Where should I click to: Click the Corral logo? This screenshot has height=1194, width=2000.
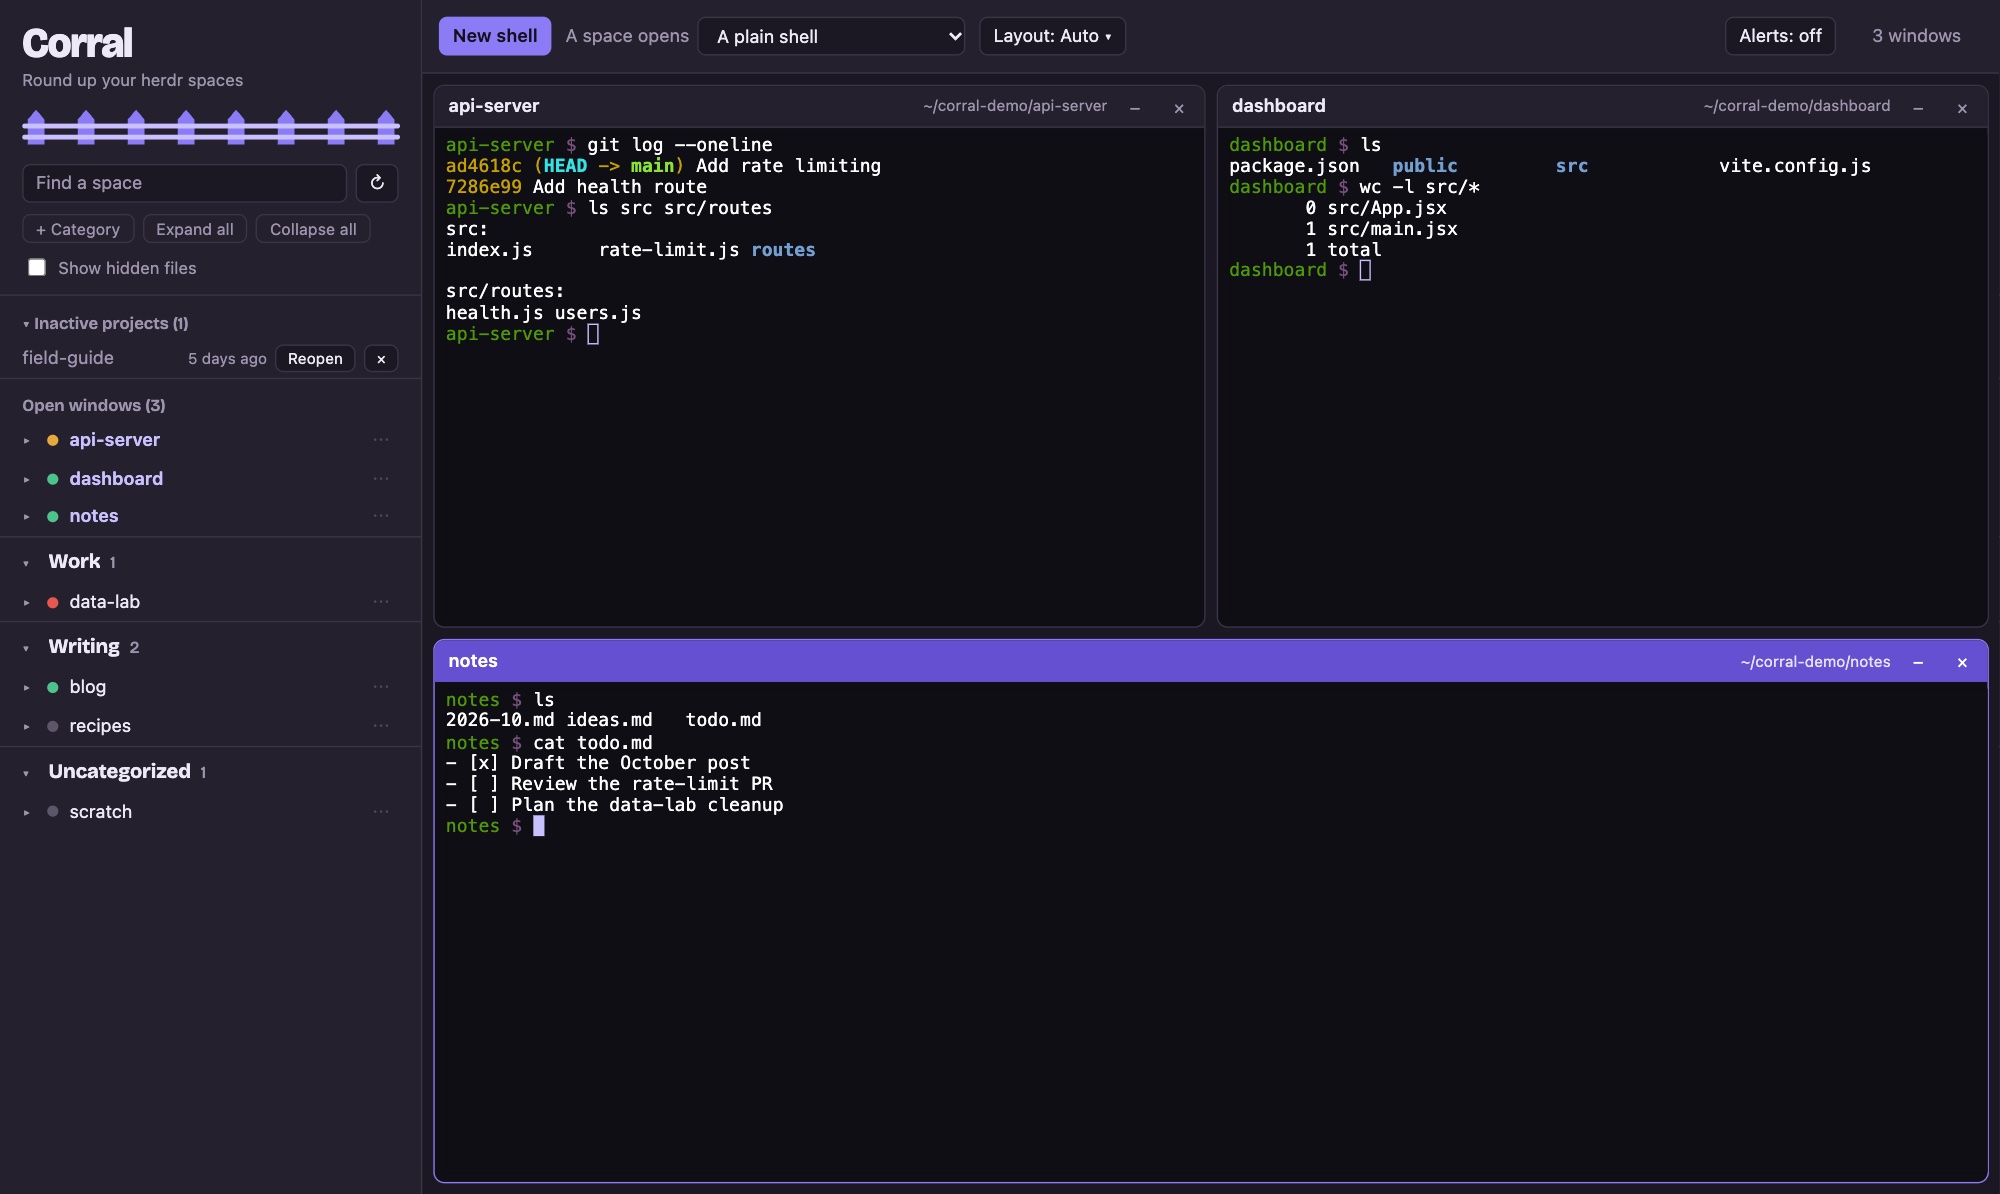click(x=77, y=43)
